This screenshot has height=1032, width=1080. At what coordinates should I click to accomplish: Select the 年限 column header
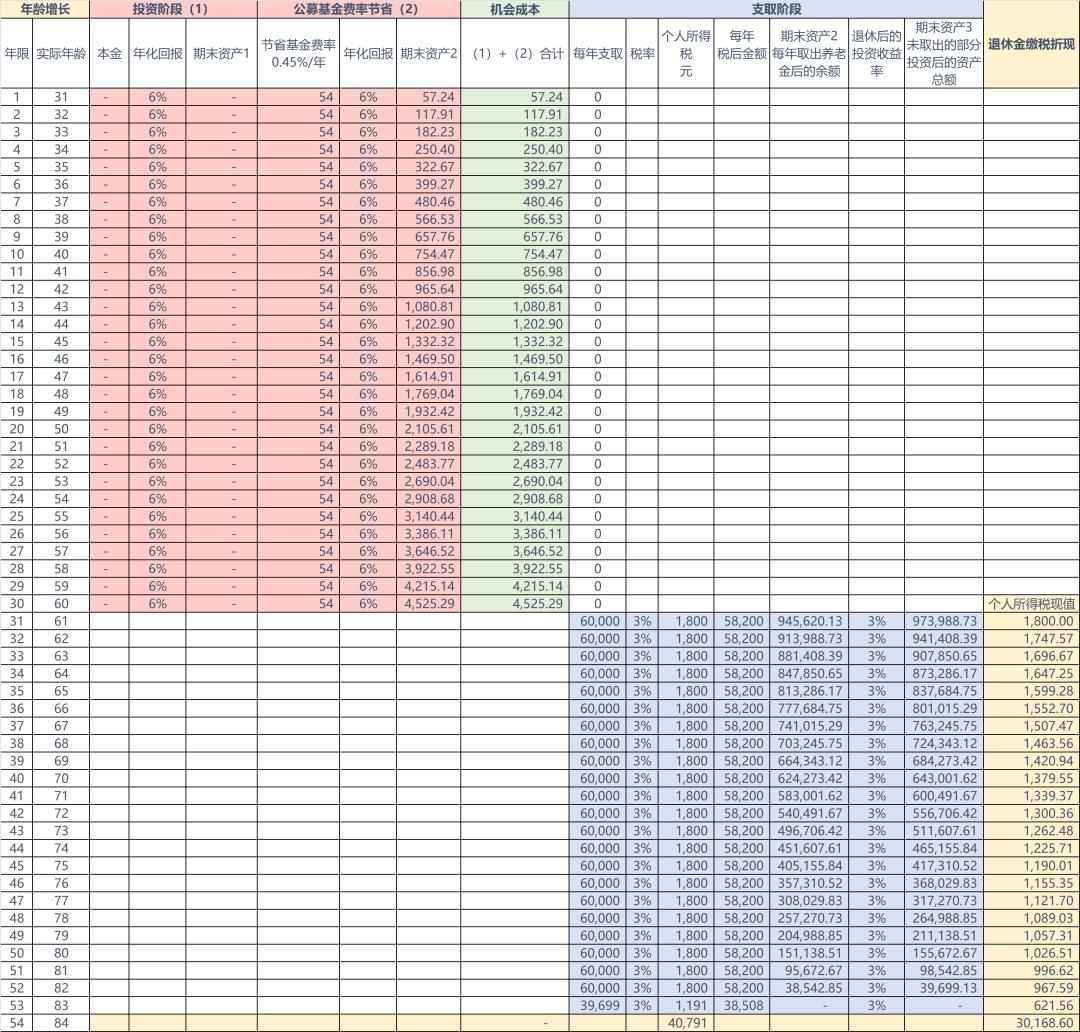coord(17,54)
